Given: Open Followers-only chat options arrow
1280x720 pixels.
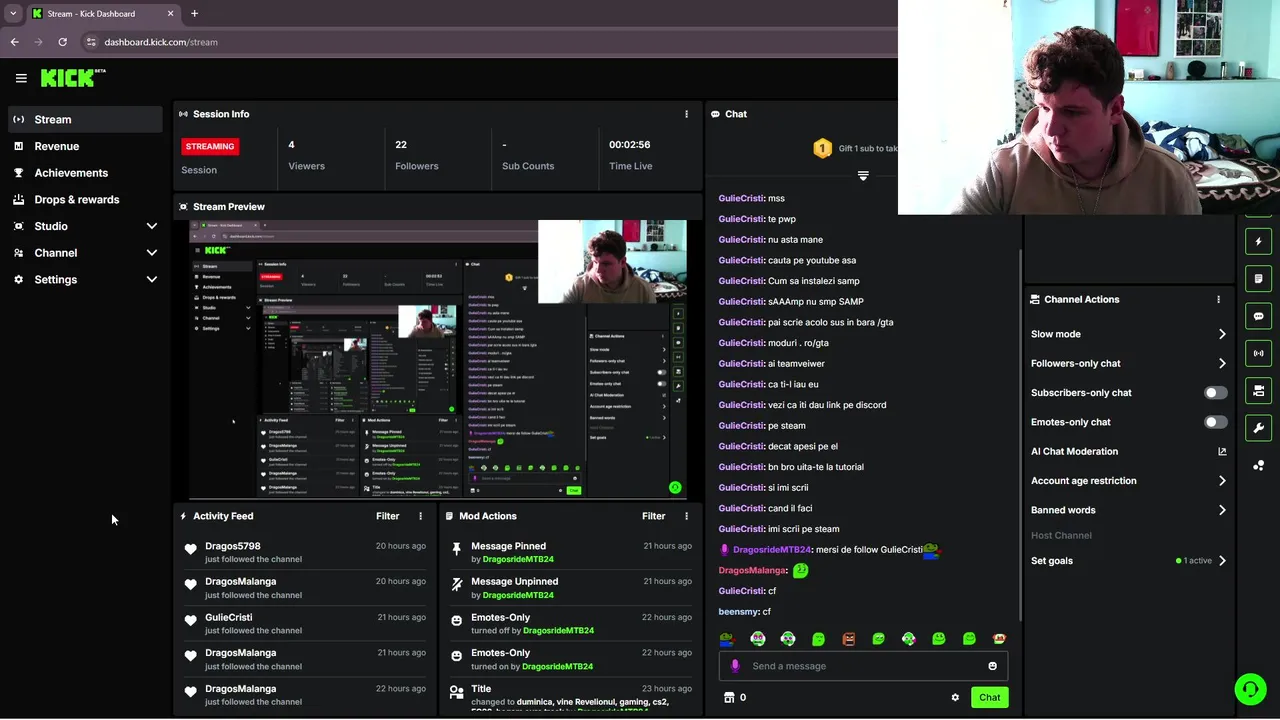Looking at the screenshot, I should [1221, 364].
